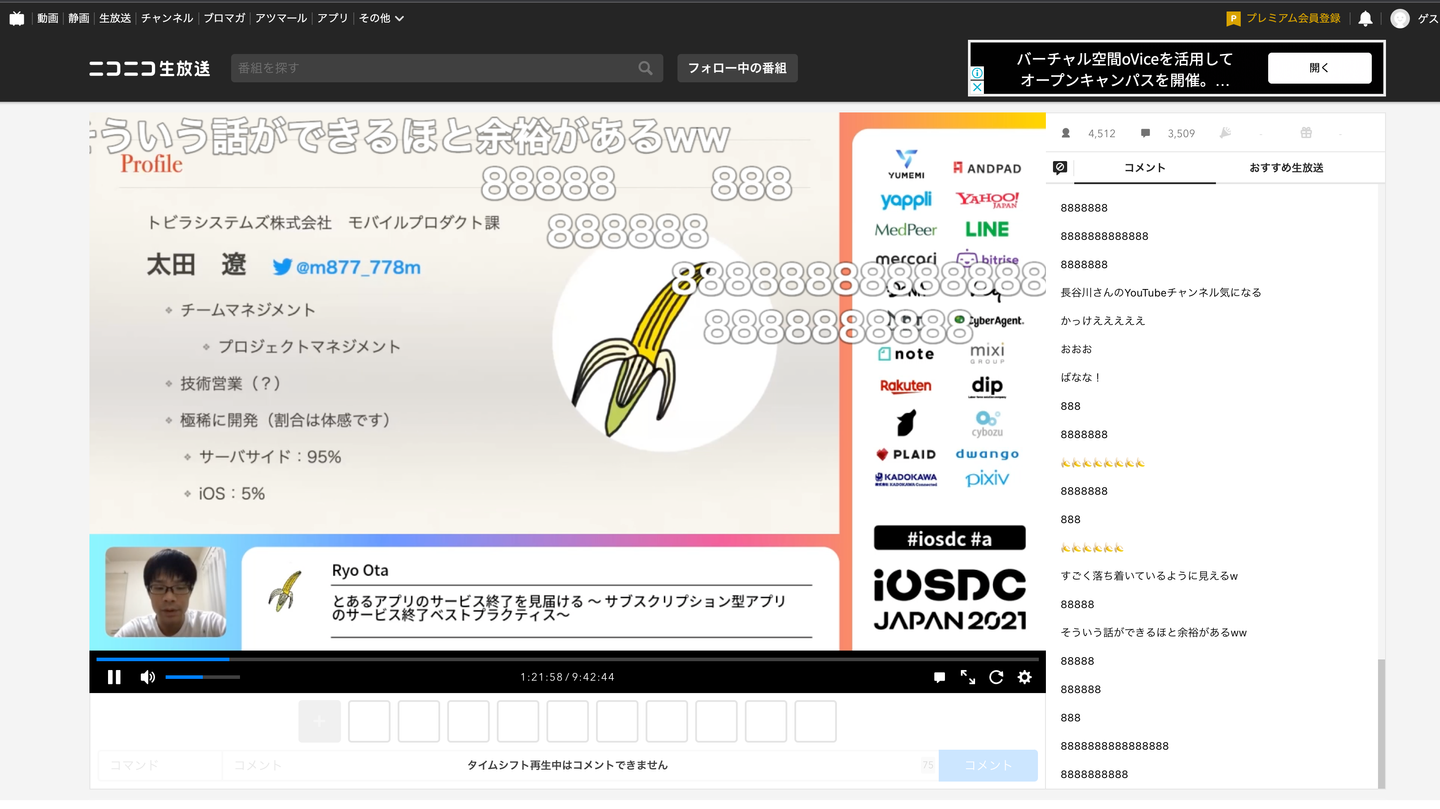The width and height of the screenshot is (1440, 809).
Task: Click フォロー中の番組 button
Action: point(737,68)
